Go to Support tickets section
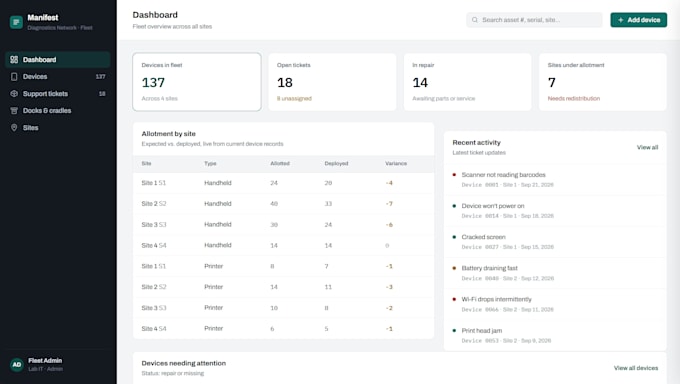The height and width of the screenshot is (384, 680). click(x=58, y=94)
